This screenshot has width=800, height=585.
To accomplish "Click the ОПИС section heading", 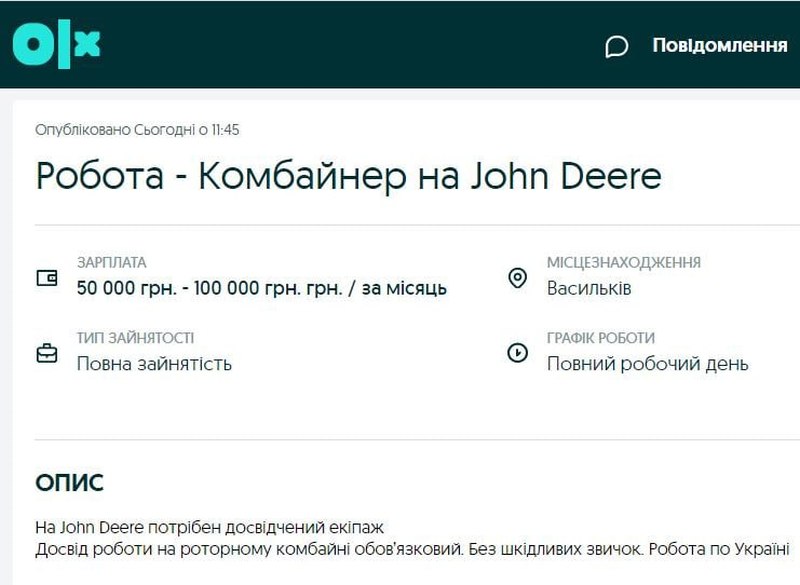I will click(x=69, y=484).
